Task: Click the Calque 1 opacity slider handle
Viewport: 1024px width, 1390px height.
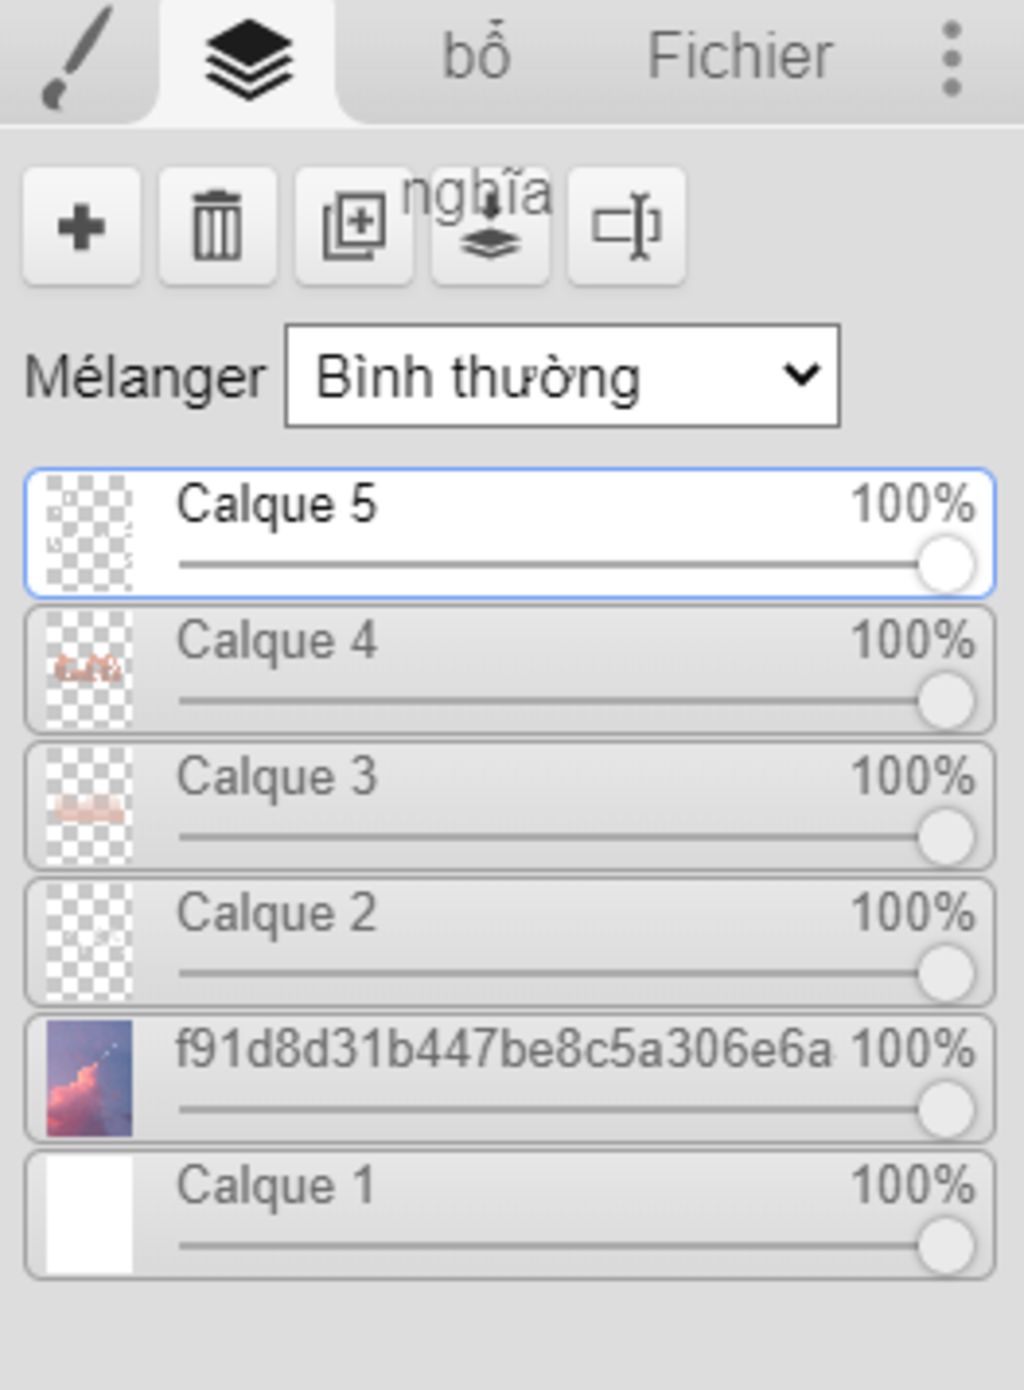Action: click(945, 1246)
